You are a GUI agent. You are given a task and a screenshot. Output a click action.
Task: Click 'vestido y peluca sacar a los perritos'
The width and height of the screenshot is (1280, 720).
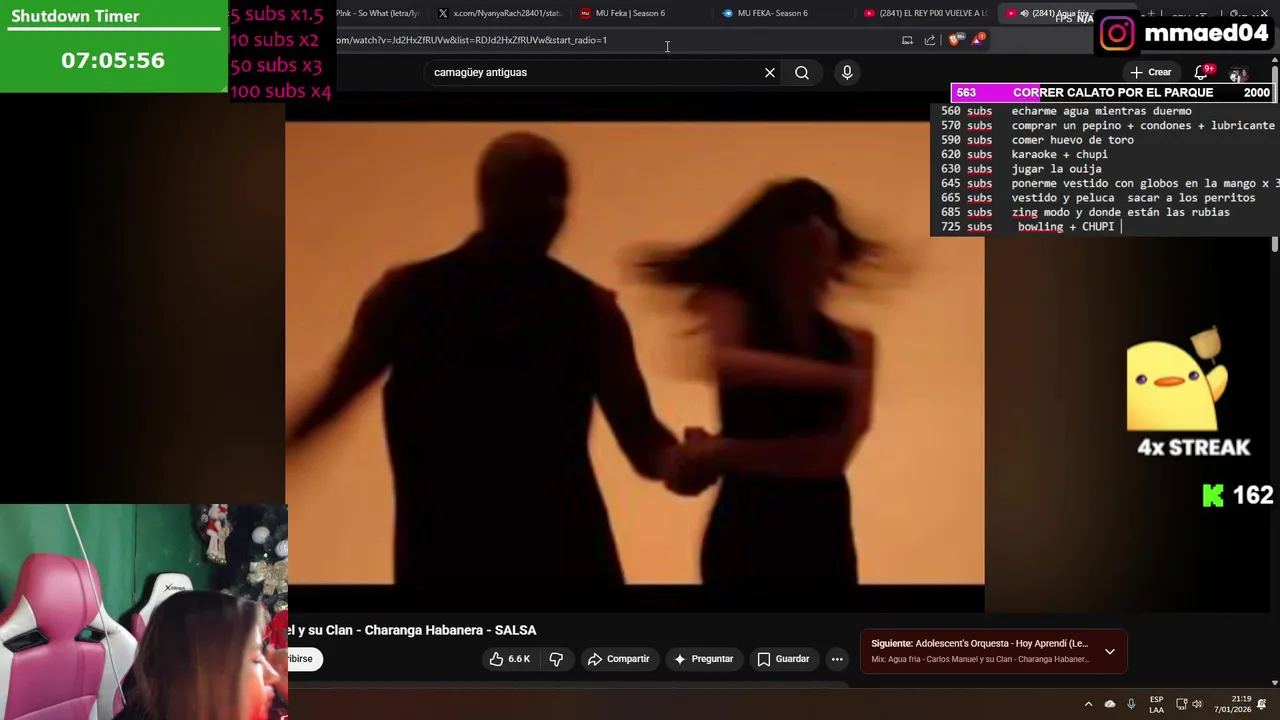(1133, 198)
